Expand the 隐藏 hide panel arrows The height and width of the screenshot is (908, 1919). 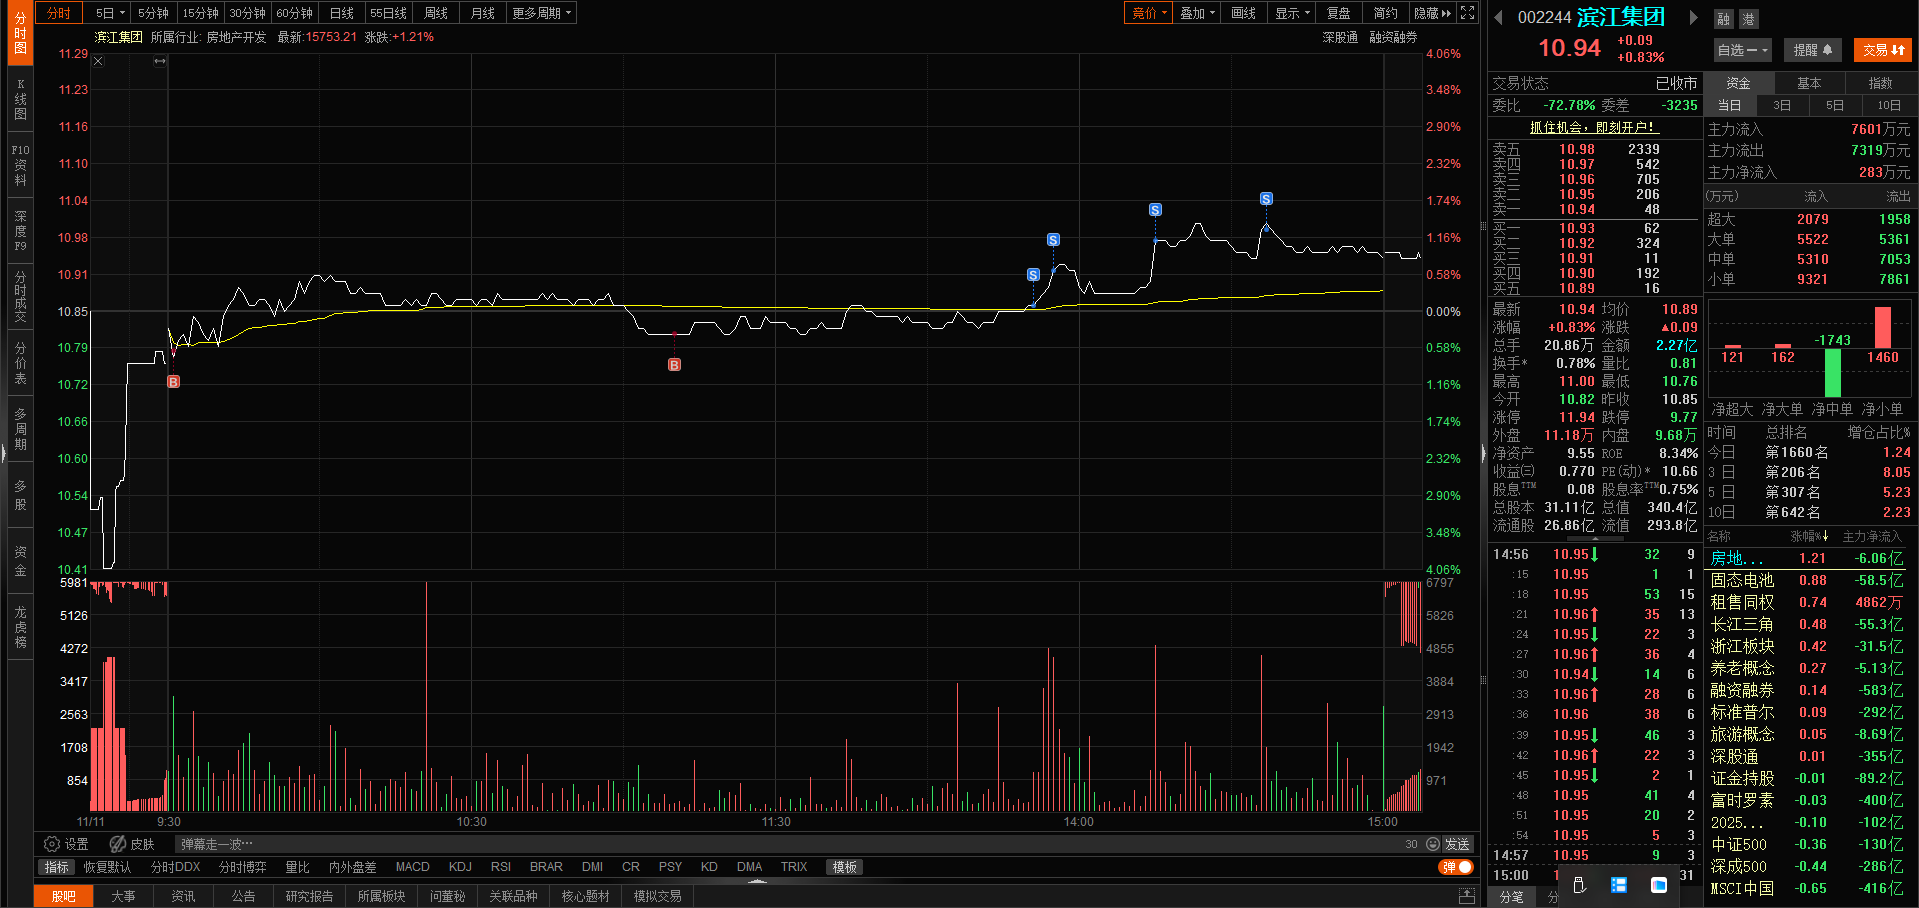click(x=1432, y=13)
